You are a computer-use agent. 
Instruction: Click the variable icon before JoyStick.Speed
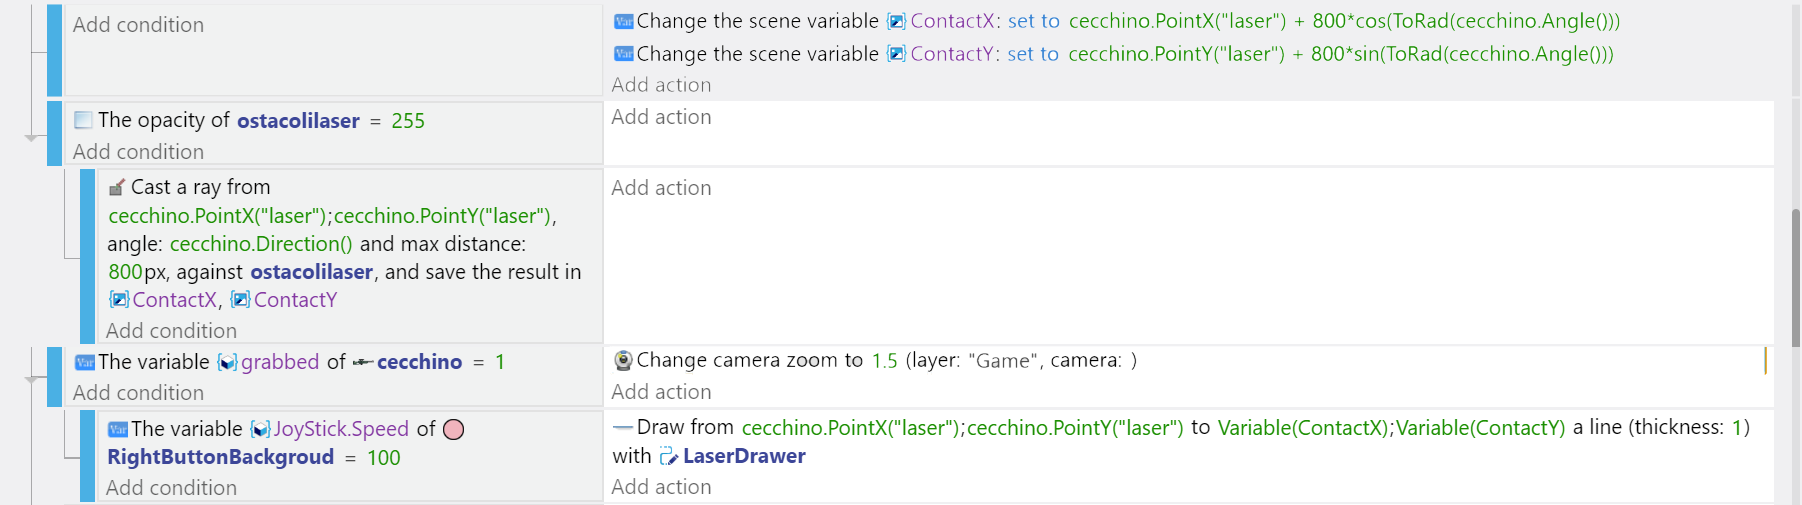click(x=260, y=429)
